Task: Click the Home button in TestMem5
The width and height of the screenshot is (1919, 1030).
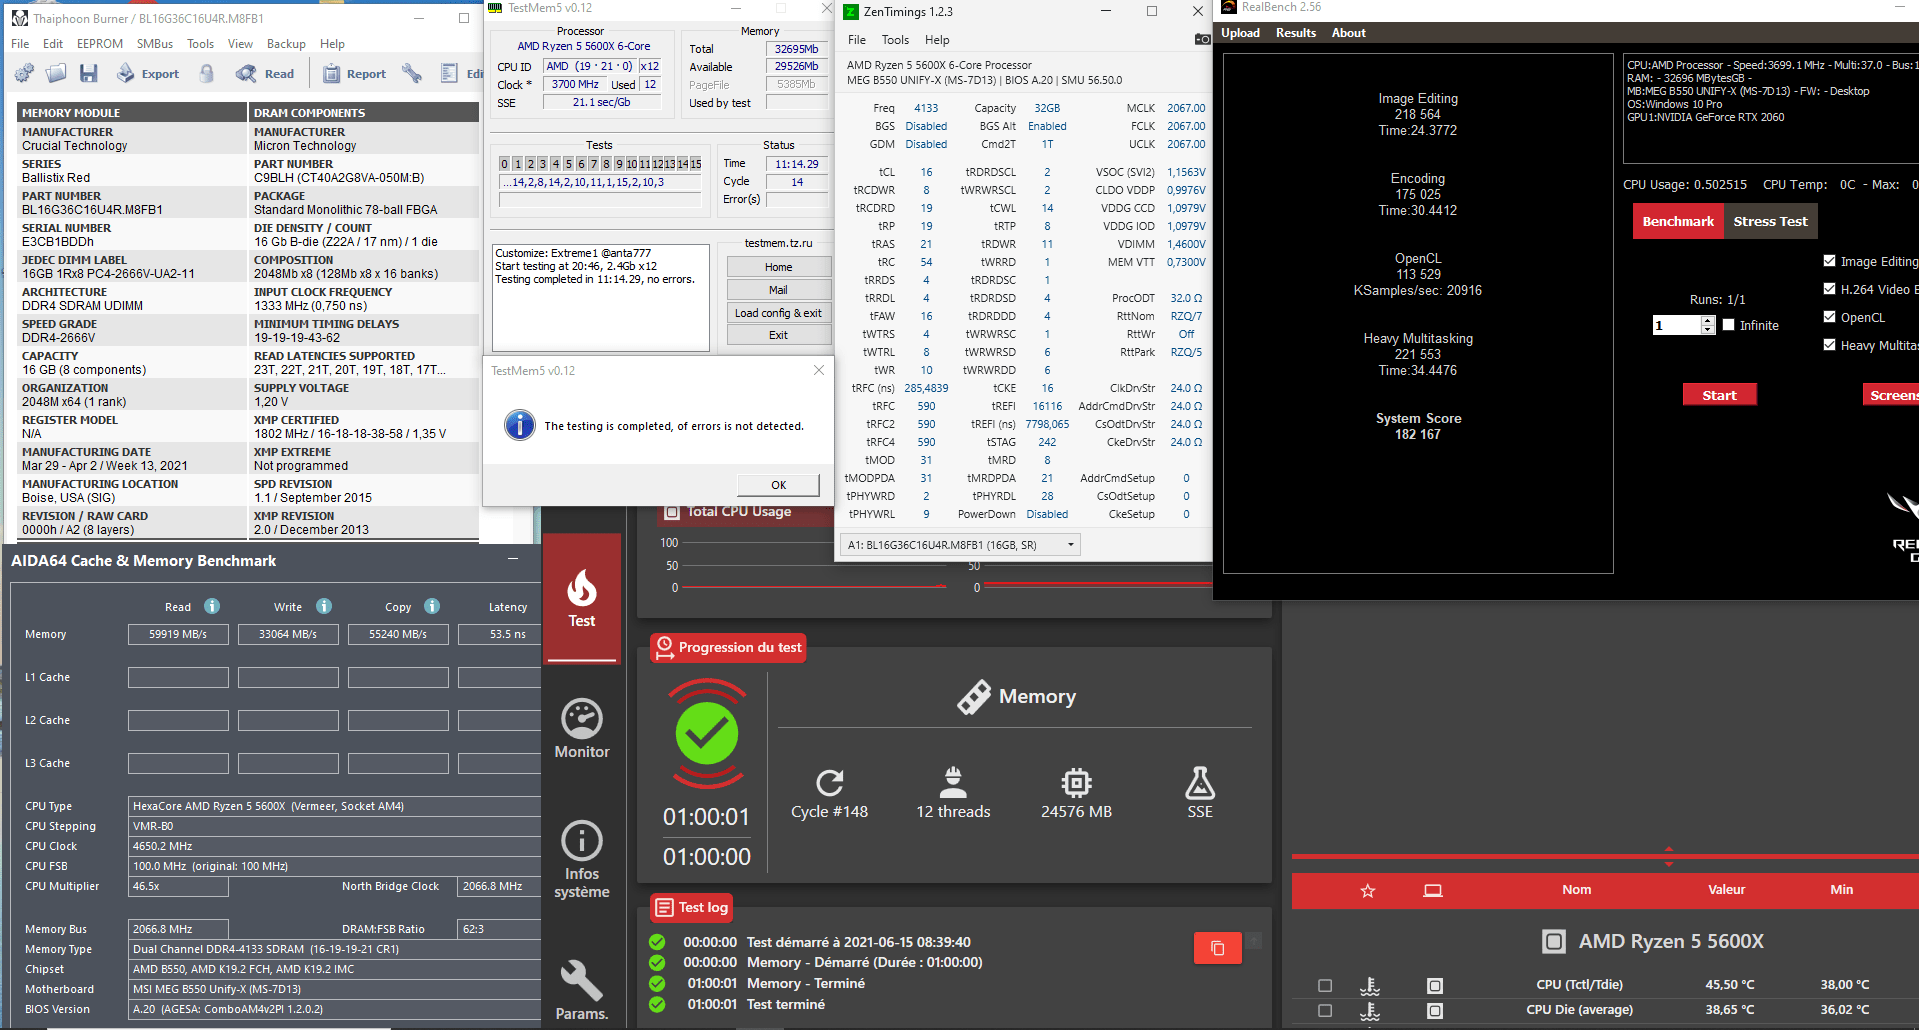Action: point(778,267)
